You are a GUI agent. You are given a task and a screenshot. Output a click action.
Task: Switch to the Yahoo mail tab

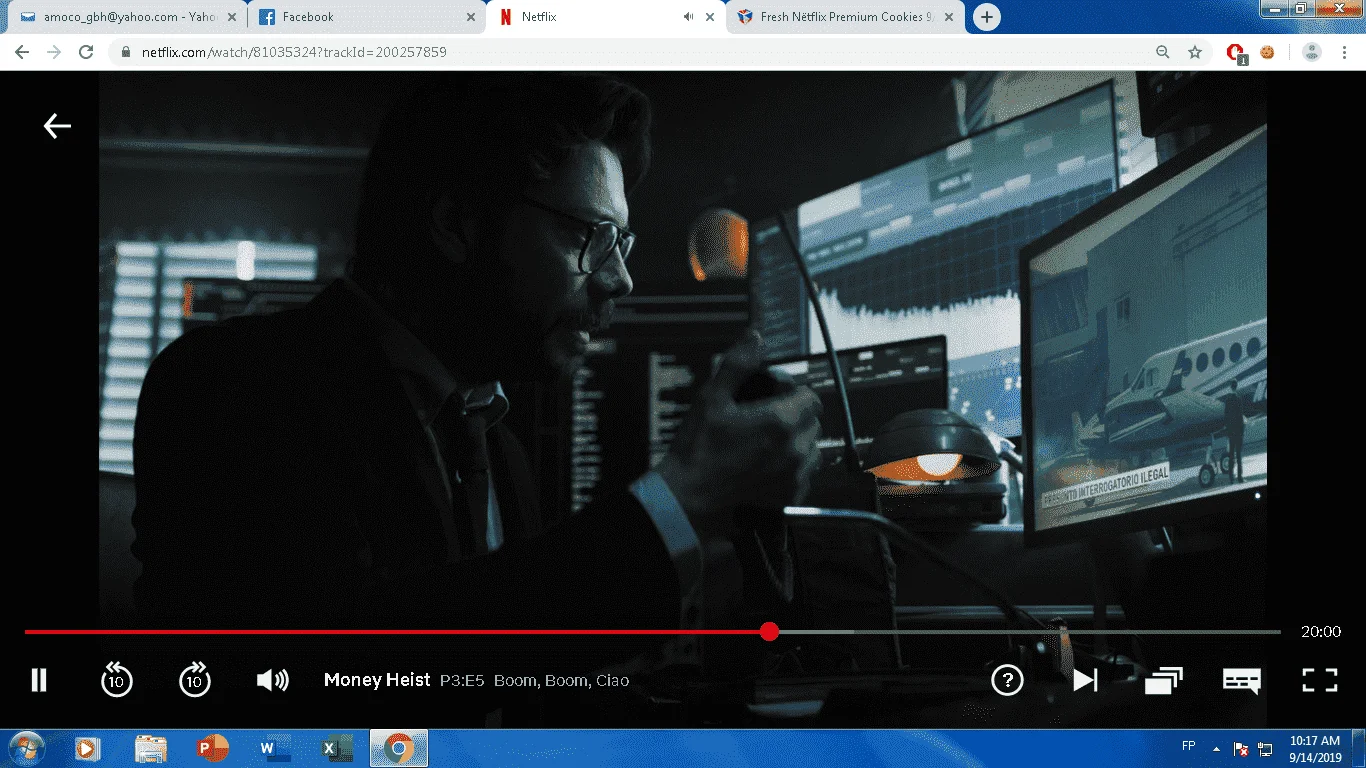click(129, 17)
